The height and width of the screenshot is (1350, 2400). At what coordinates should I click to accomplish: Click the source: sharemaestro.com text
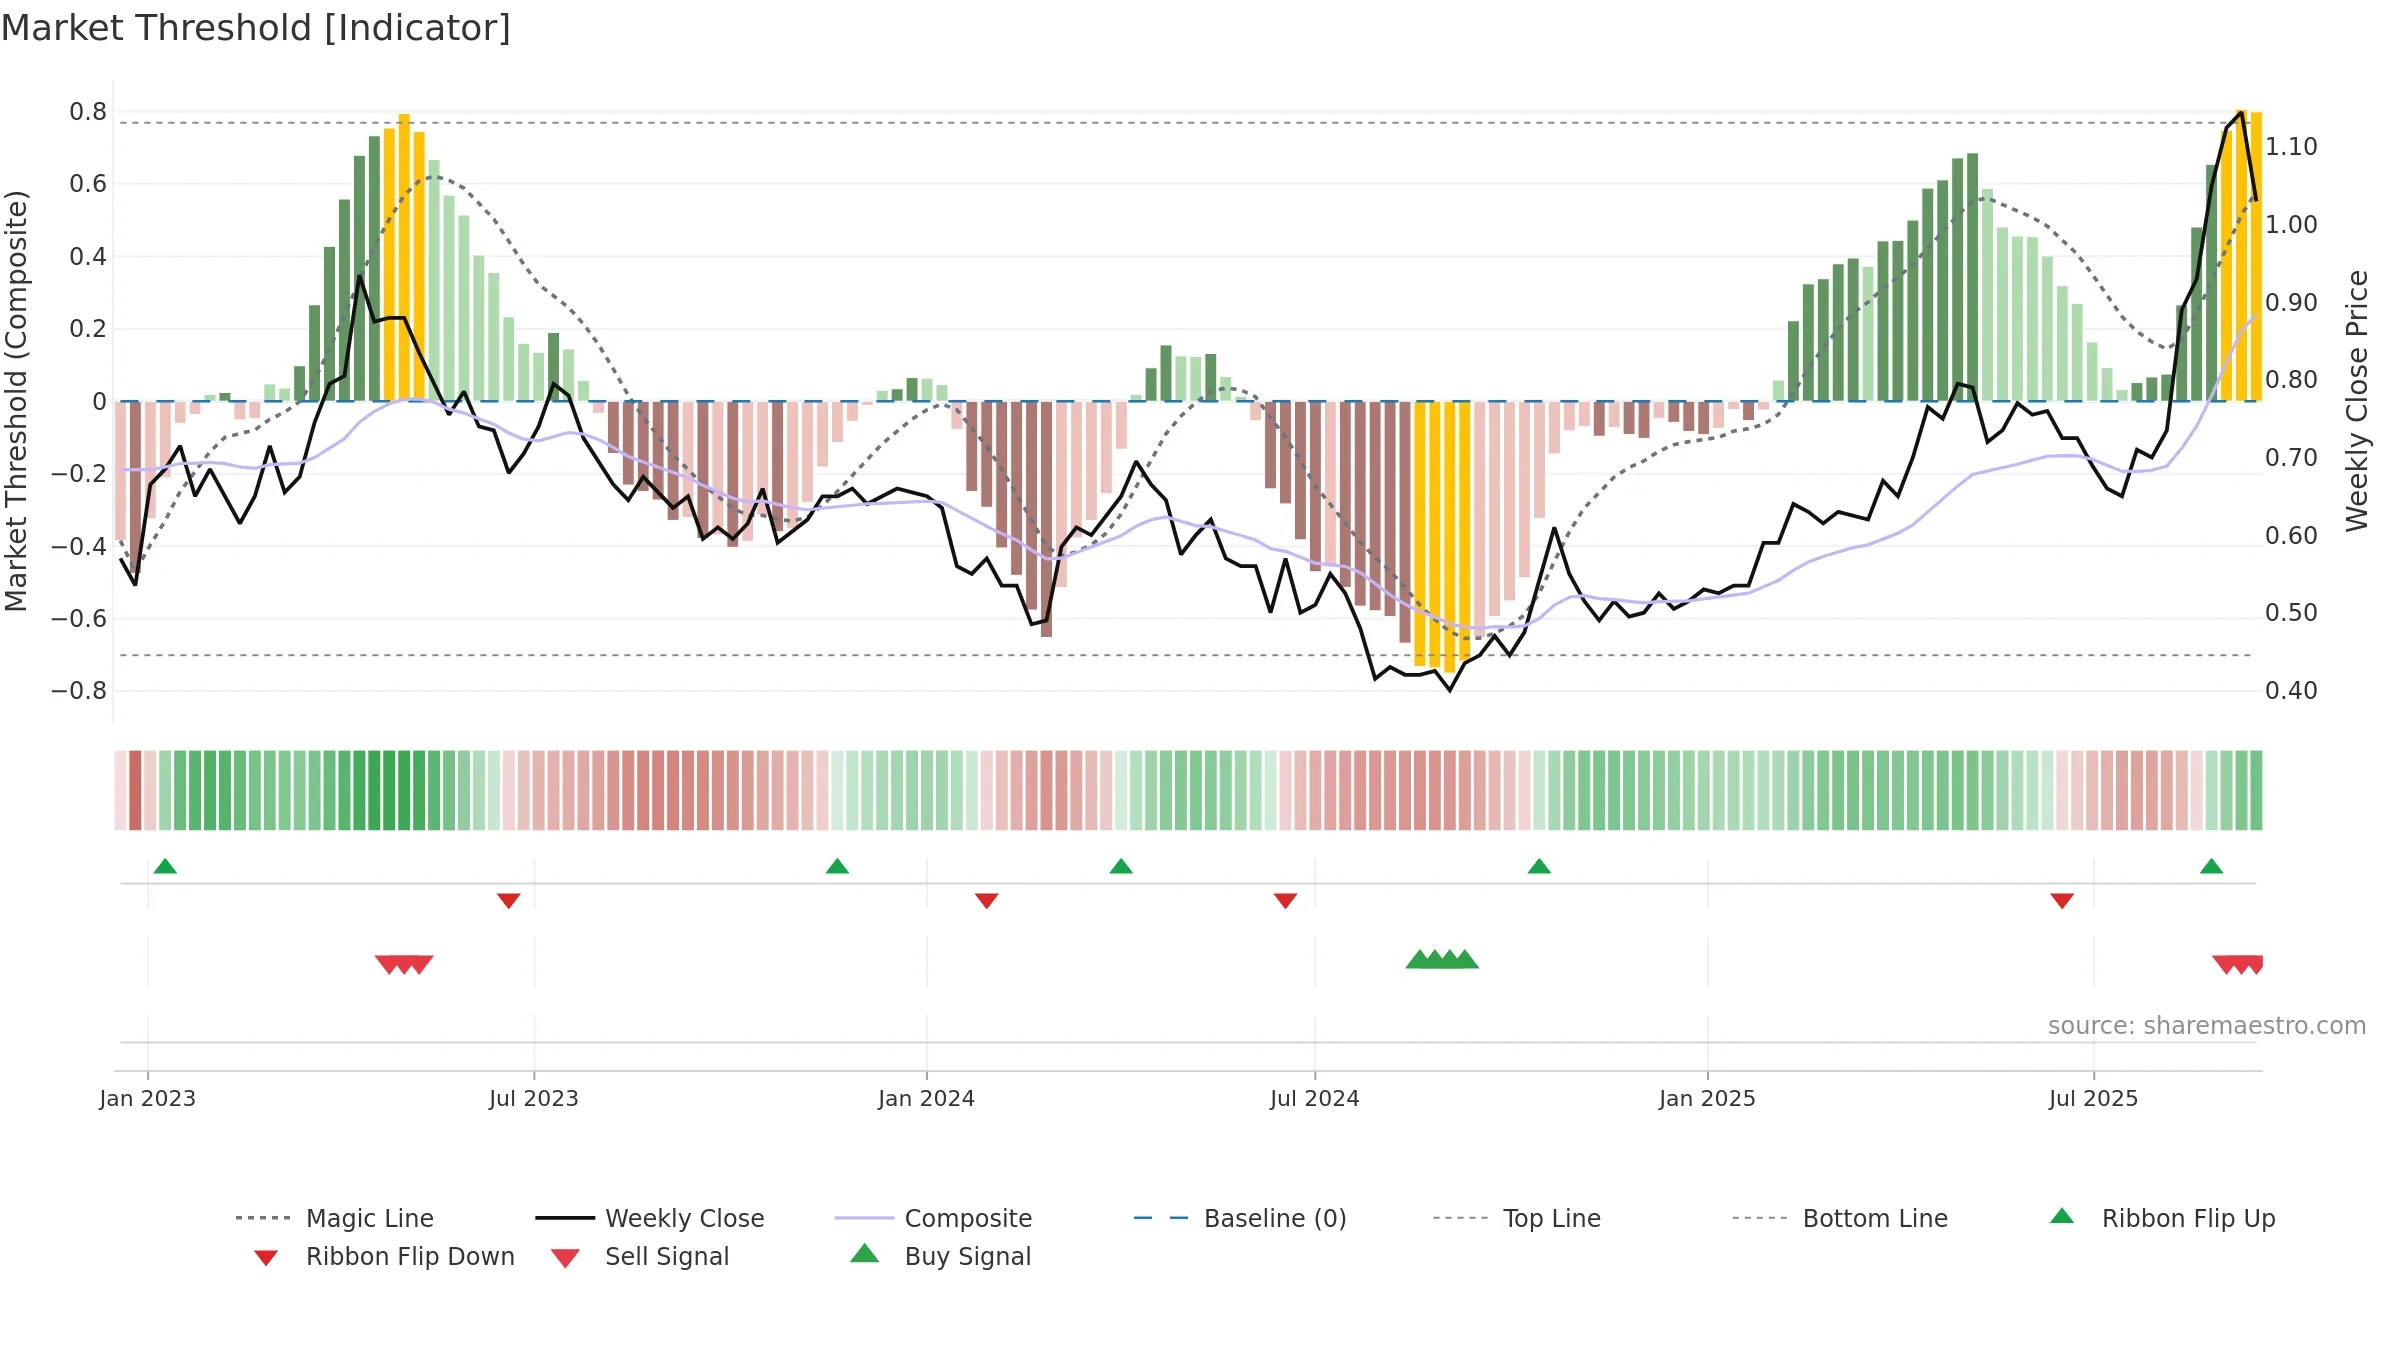2207,1026
